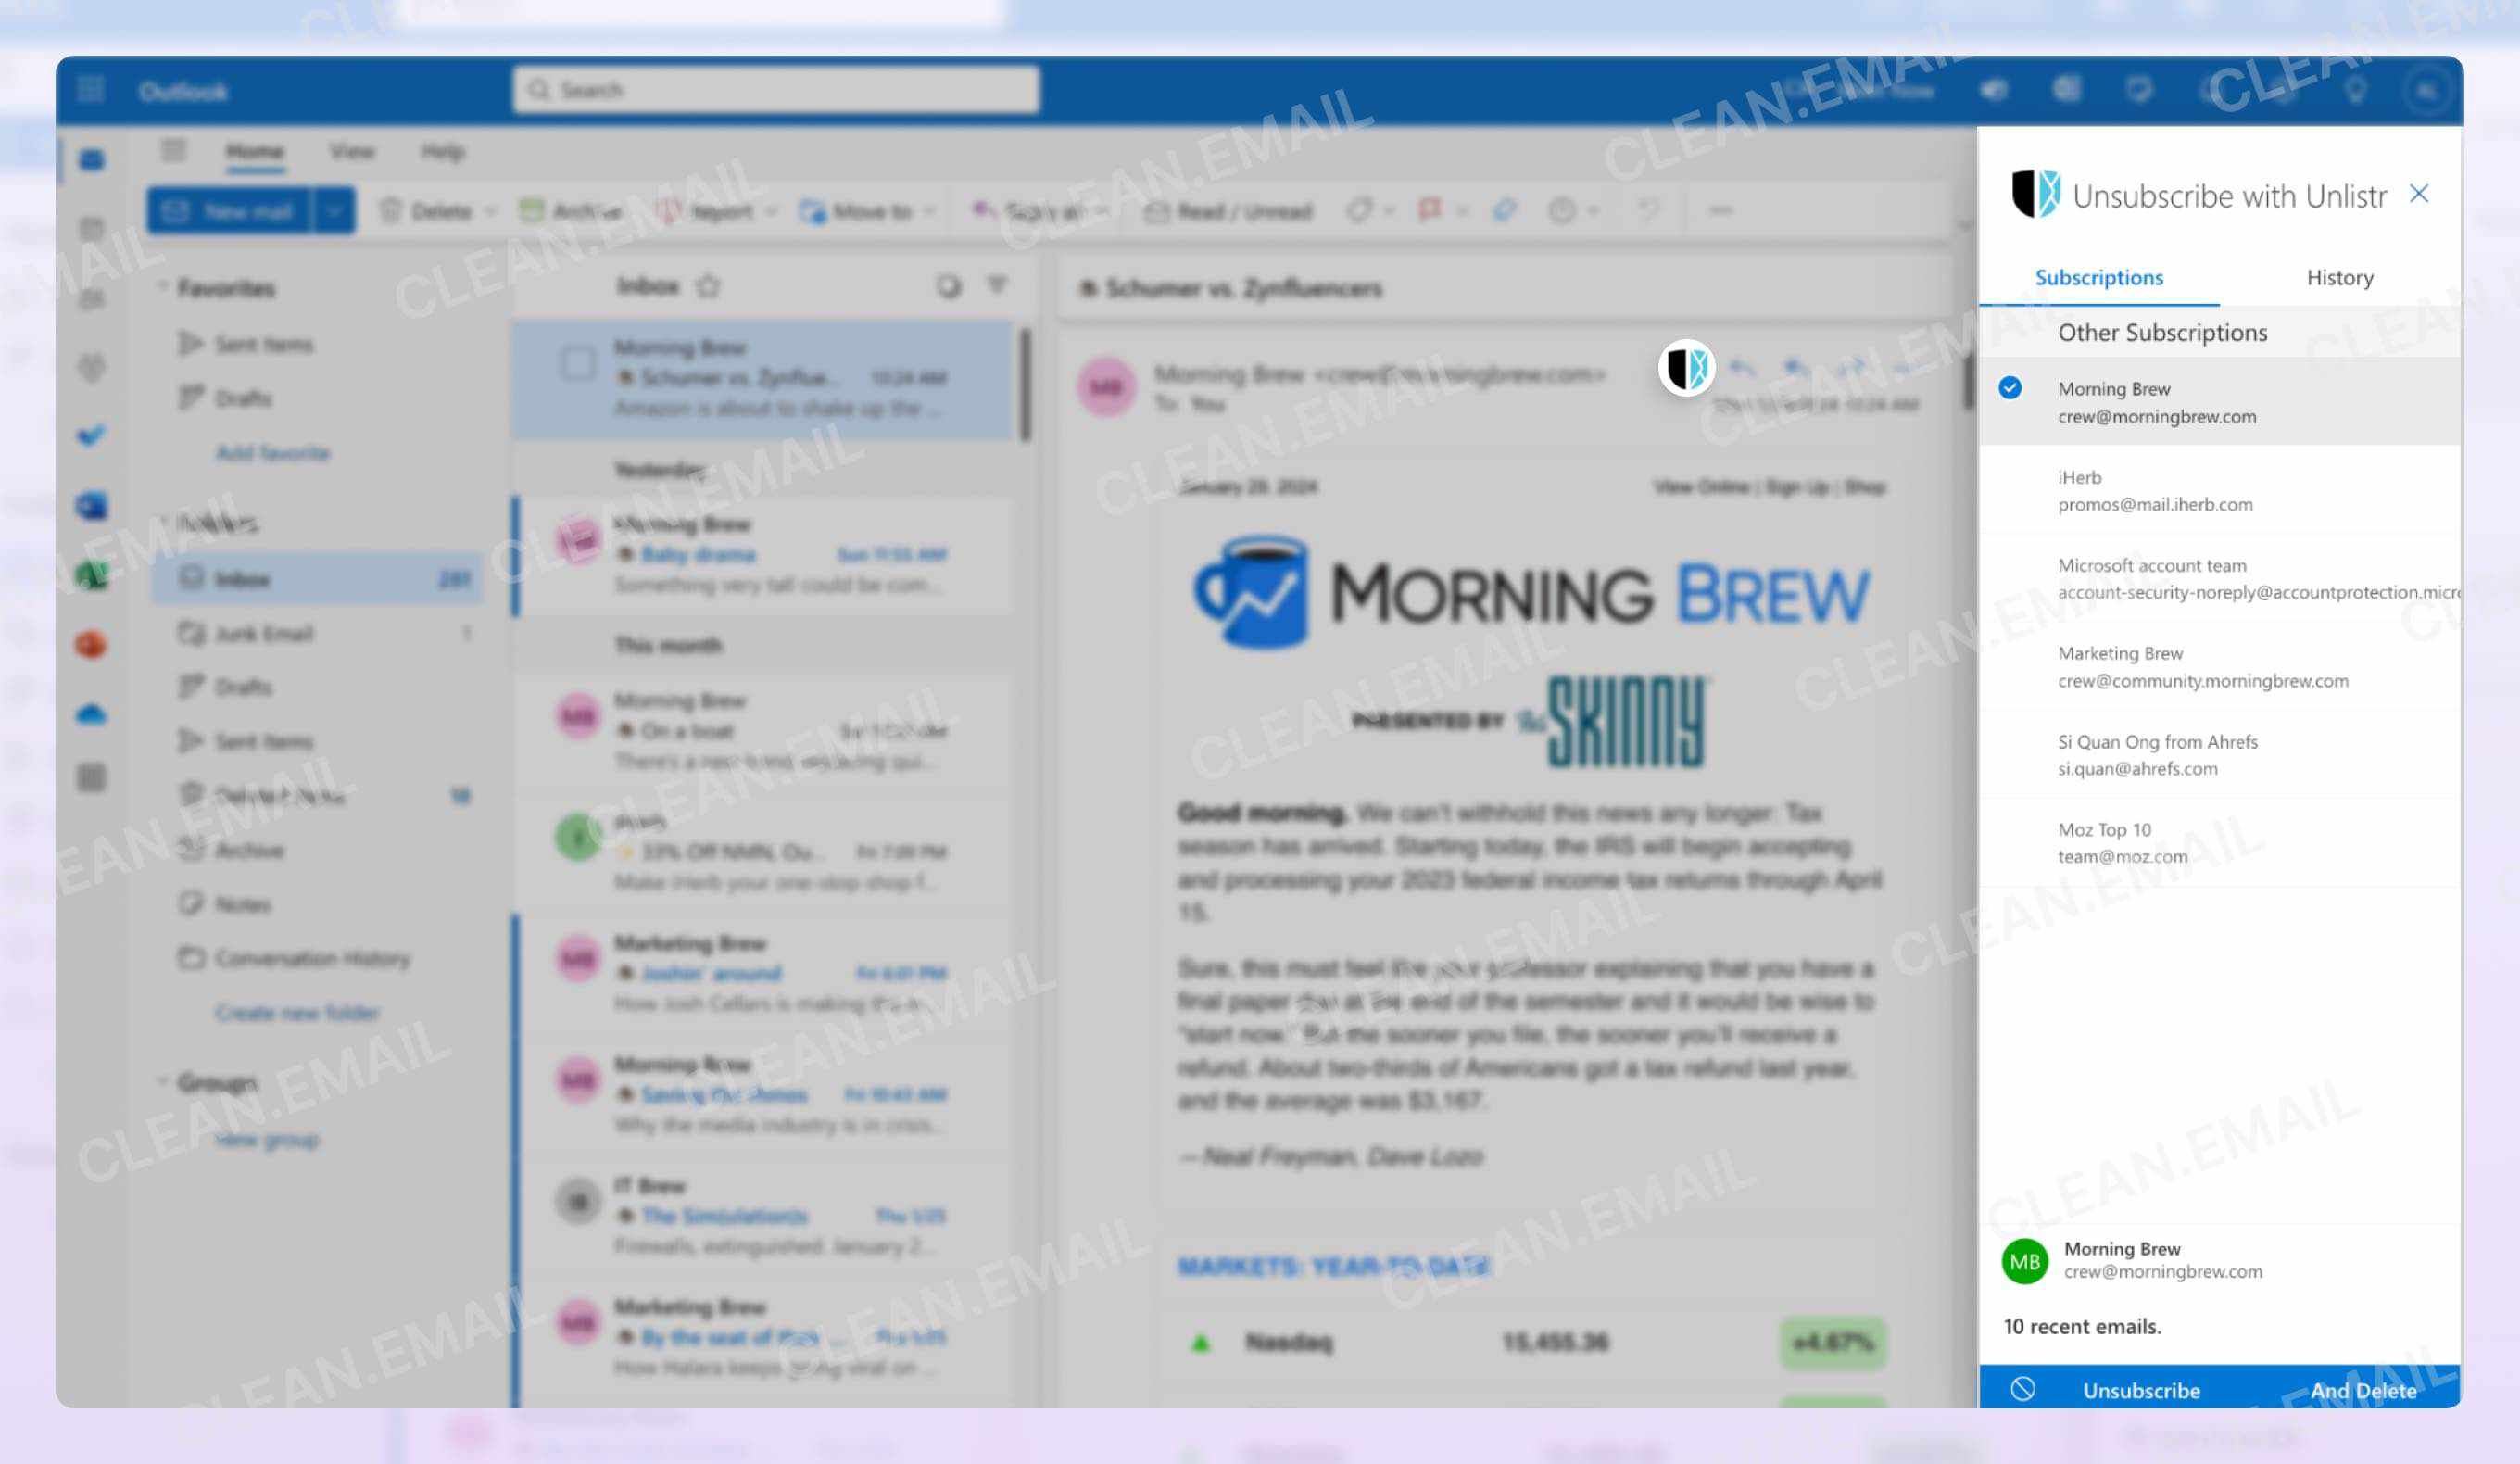This screenshot has width=2520, height=1464.
Task: Collapse the Favorites section
Action: point(163,287)
